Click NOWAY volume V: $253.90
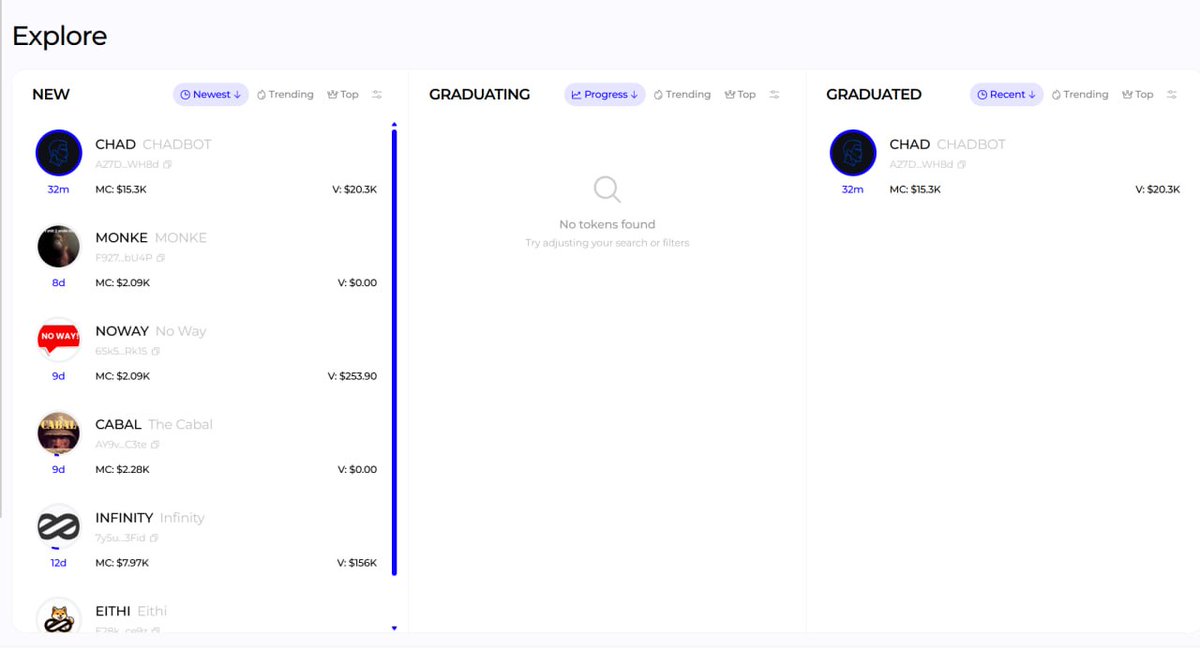The width and height of the screenshot is (1200, 653). (352, 377)
